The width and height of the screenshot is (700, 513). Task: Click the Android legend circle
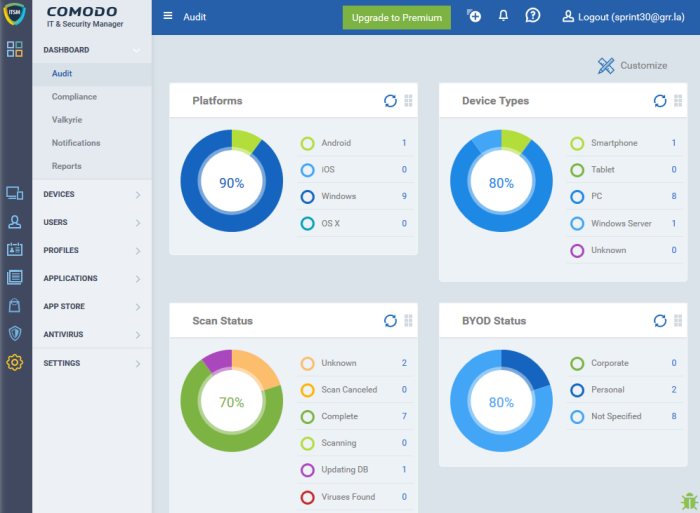point(308,143)
